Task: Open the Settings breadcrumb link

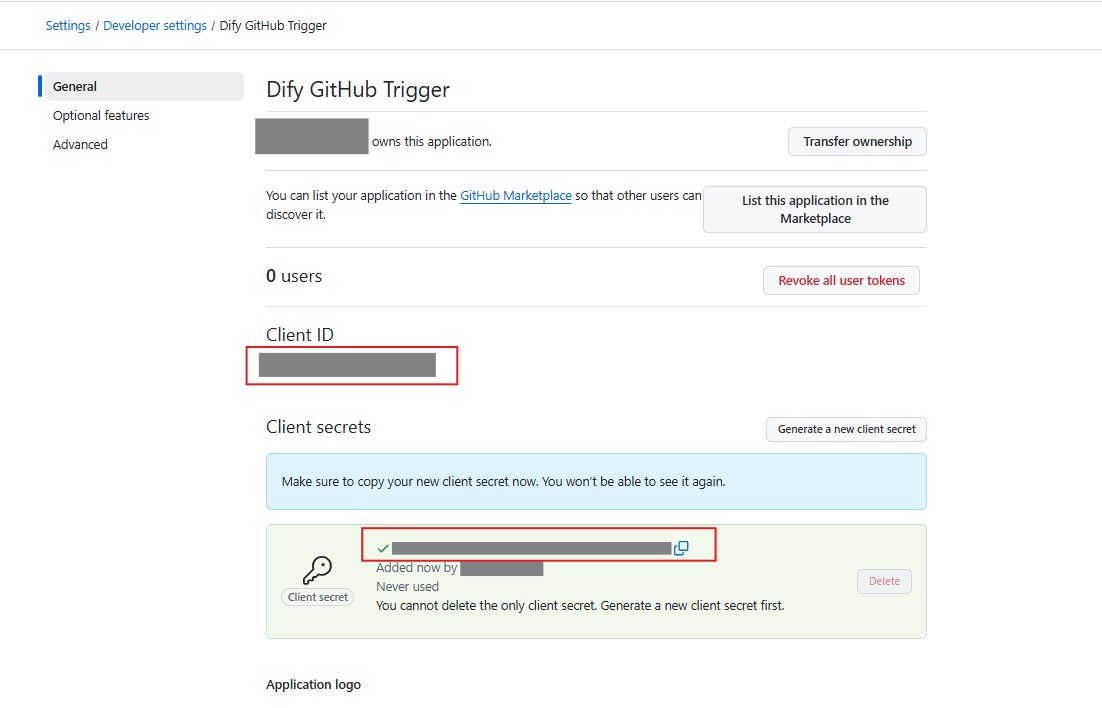Action: coord(68,25)
